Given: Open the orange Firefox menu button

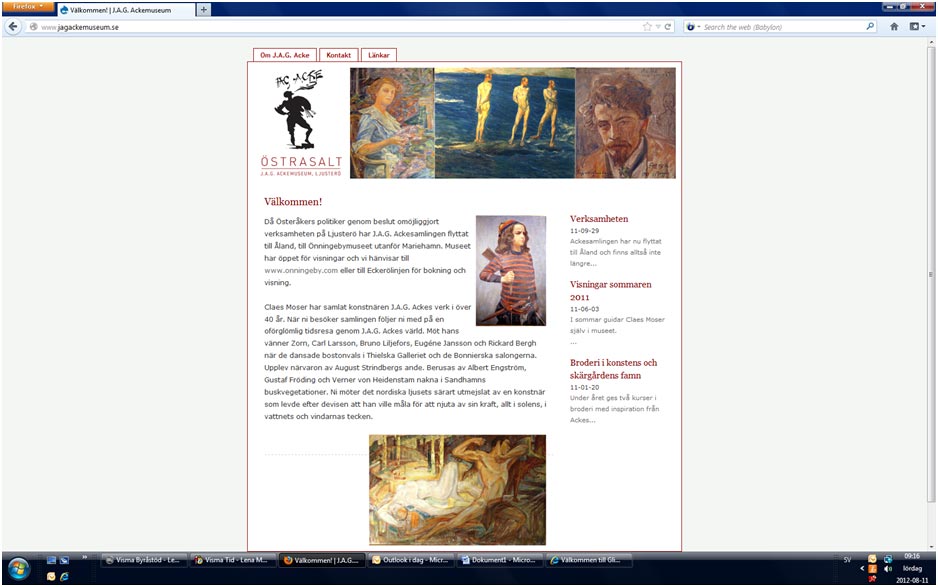Looking at the screenshot, I should pos(28,7).
